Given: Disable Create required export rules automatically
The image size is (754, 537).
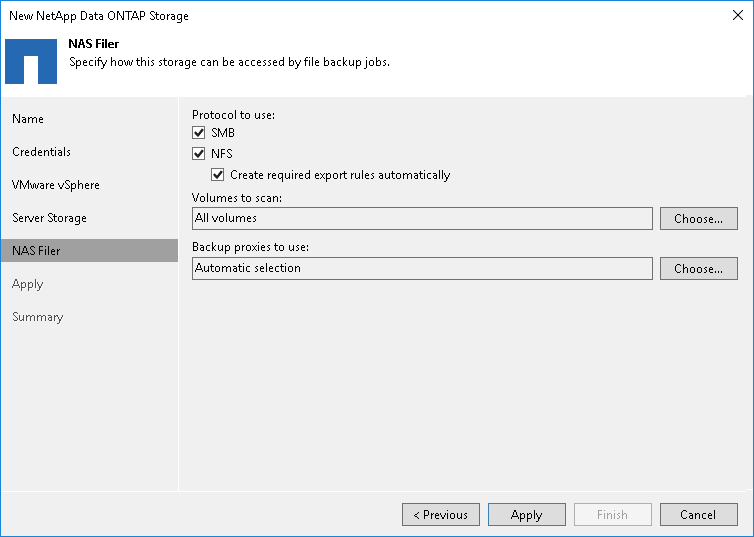Looking at the screenshot, I should (218, 175).
